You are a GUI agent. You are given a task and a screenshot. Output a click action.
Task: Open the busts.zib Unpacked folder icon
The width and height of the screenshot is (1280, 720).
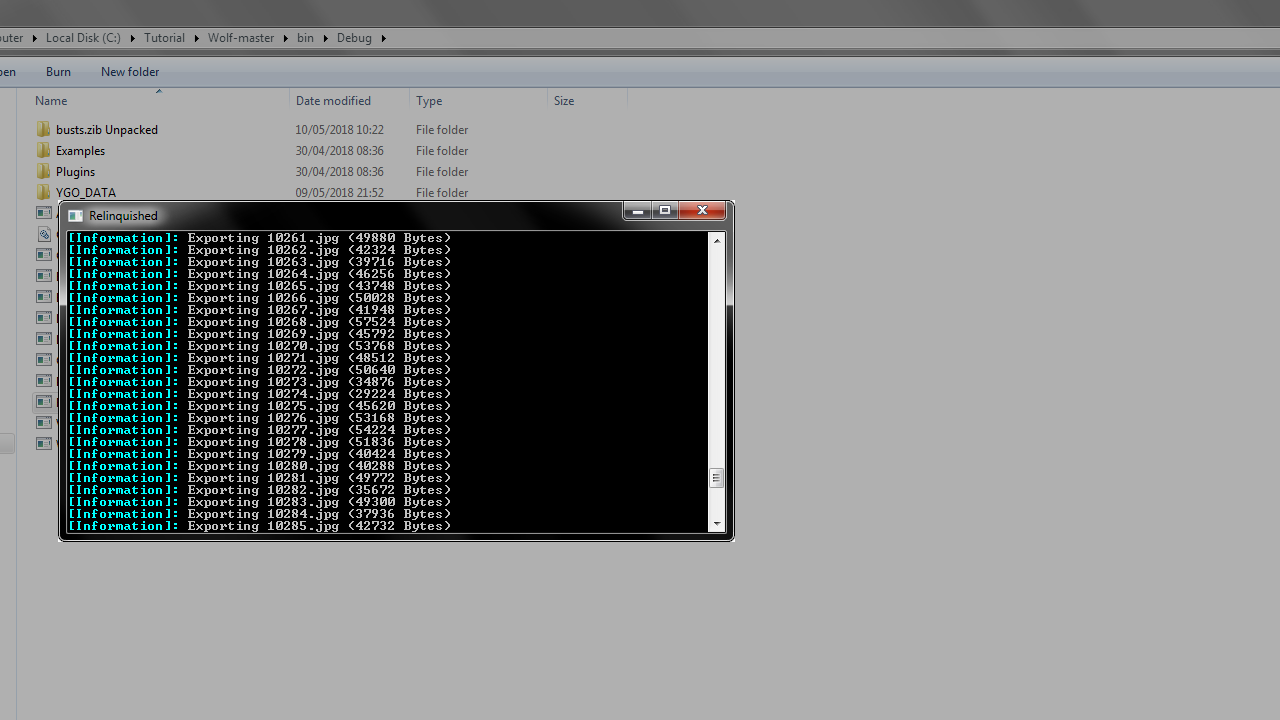[x=43, y=130]
